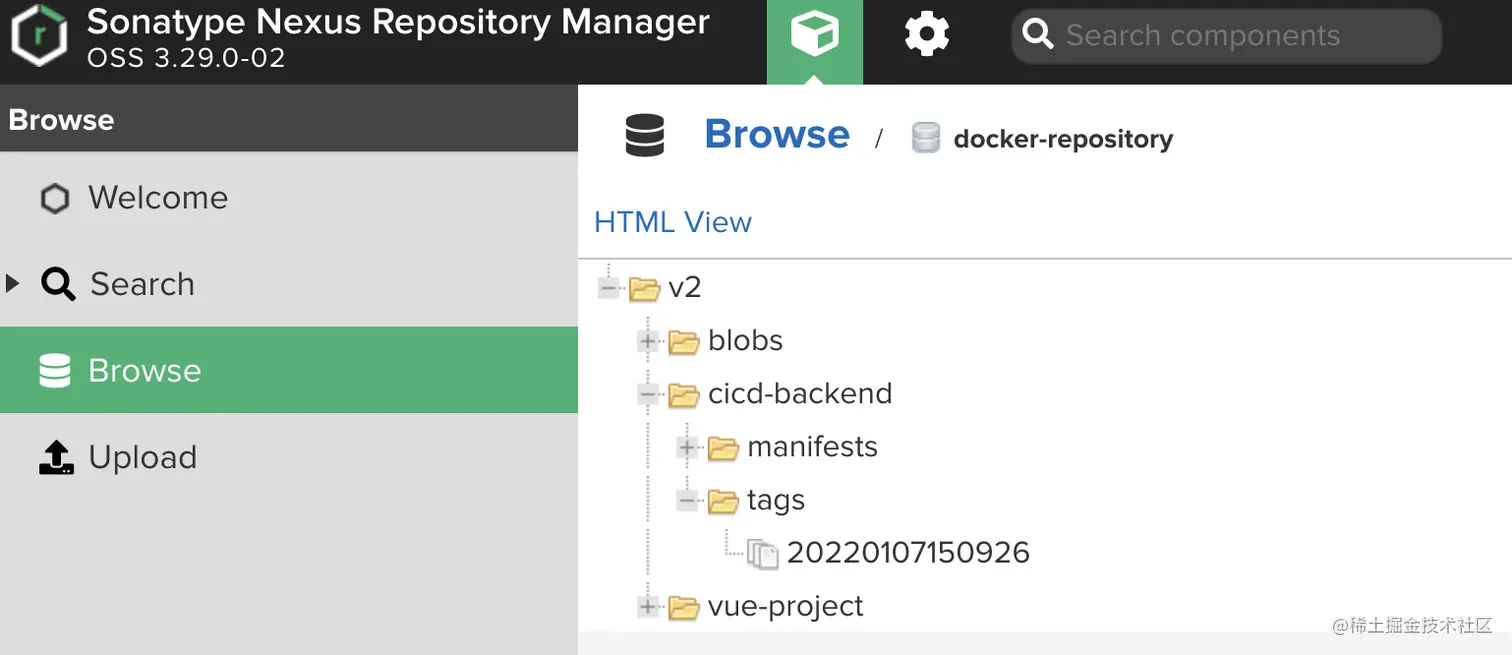Open the HTML View link
The width and height of the screenshot is (1512, 655).
click(x=673, y=222)
